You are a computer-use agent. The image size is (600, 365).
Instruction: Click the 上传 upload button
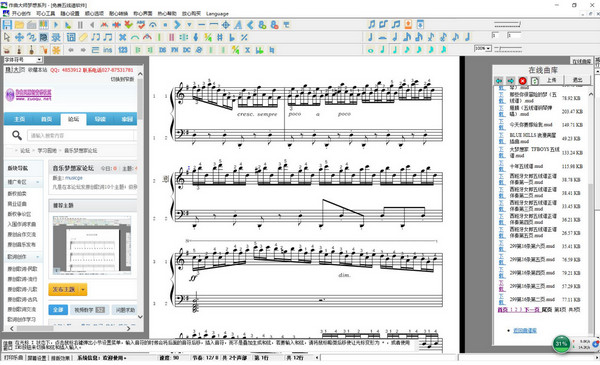click(x=551, y=80)
